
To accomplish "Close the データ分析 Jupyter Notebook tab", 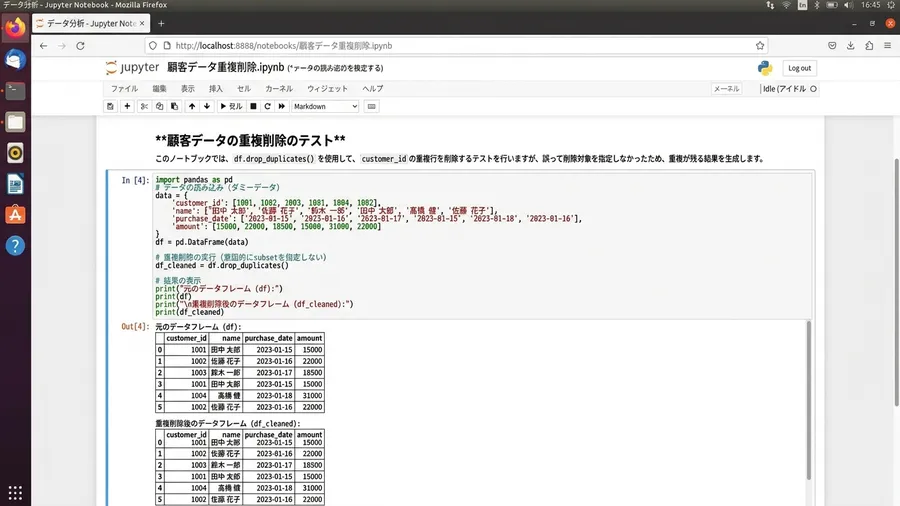I will pos(142,24).
